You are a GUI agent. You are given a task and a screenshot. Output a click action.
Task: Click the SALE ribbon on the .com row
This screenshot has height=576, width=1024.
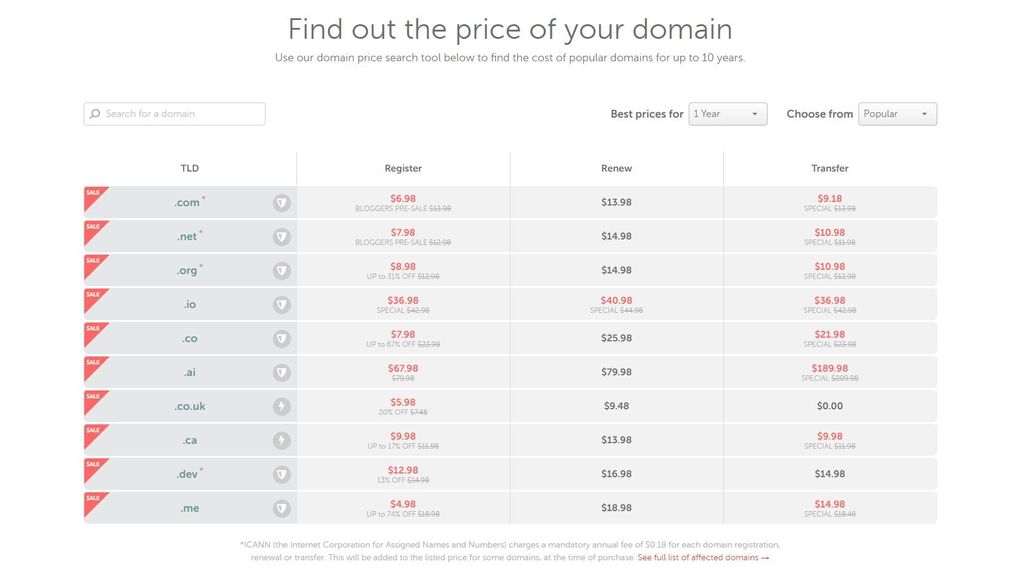point(94,194)
